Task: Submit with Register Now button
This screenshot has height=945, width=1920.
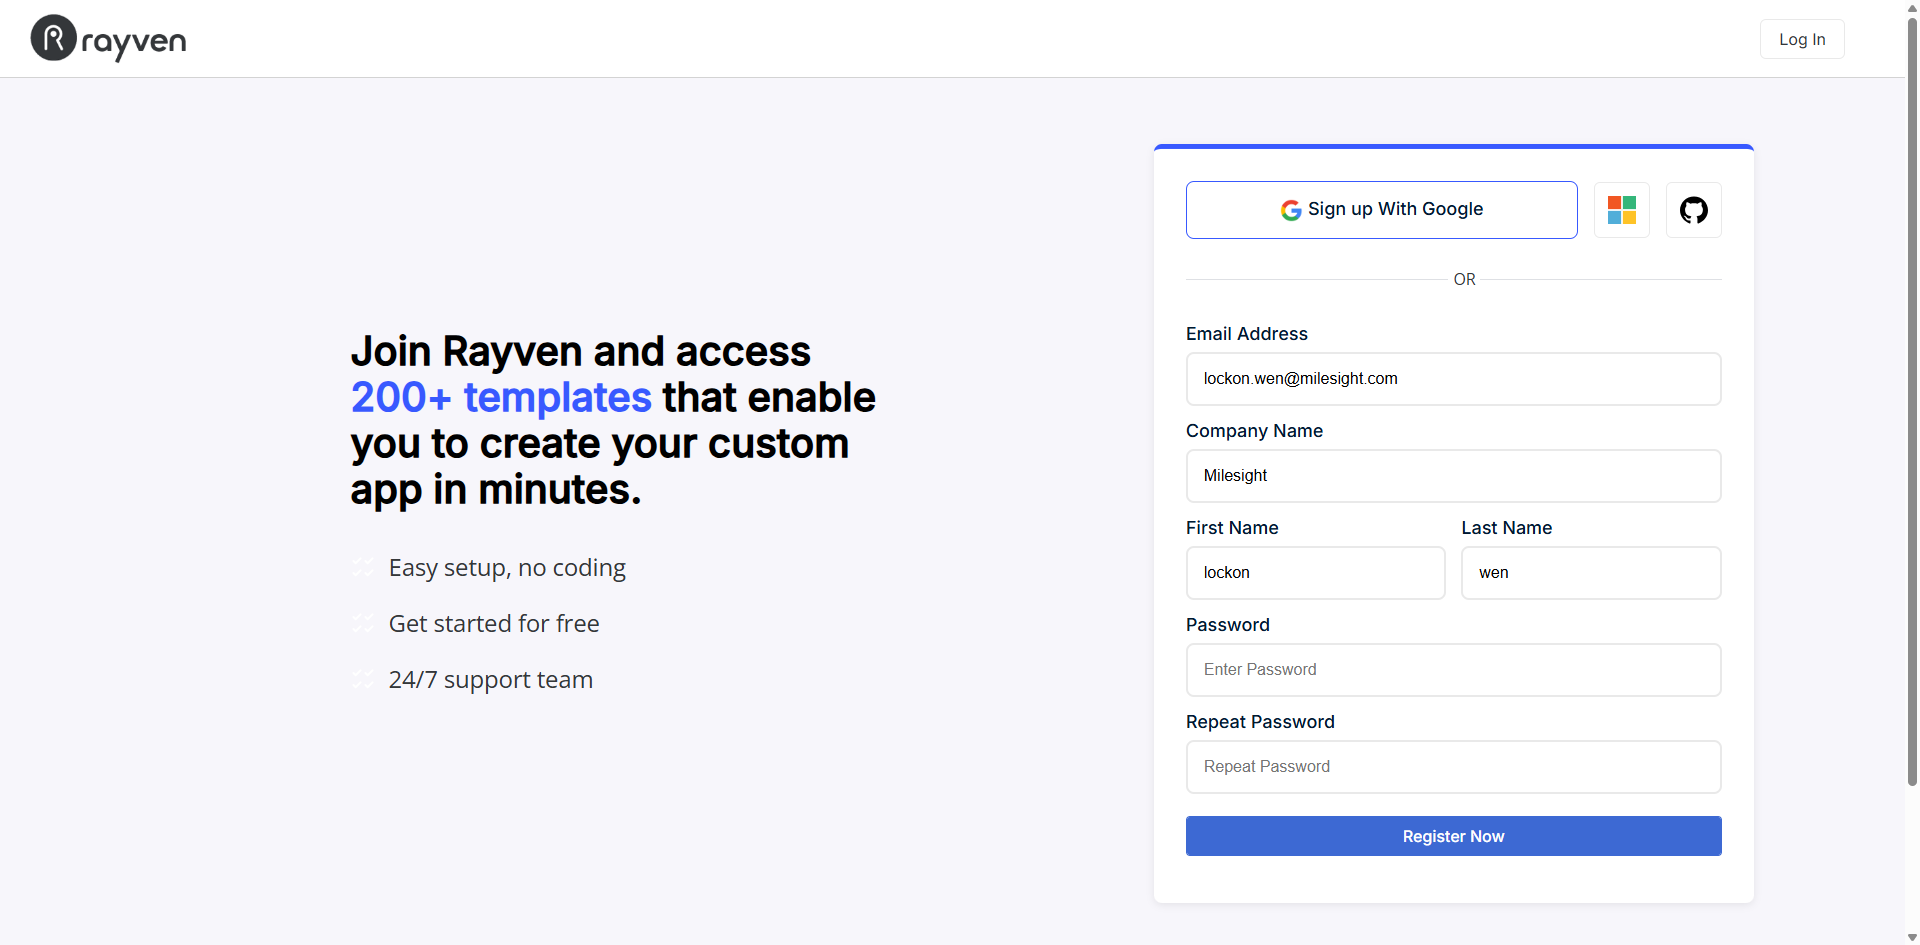Action: coord(1453,836)
